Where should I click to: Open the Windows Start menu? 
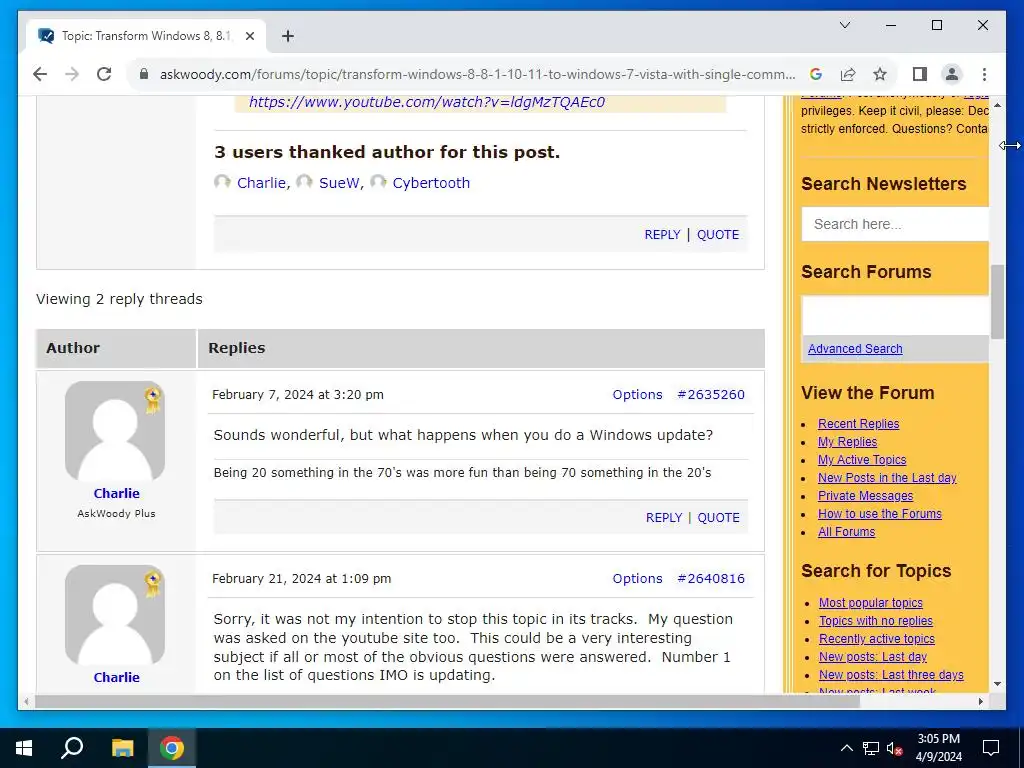[24, 748]
